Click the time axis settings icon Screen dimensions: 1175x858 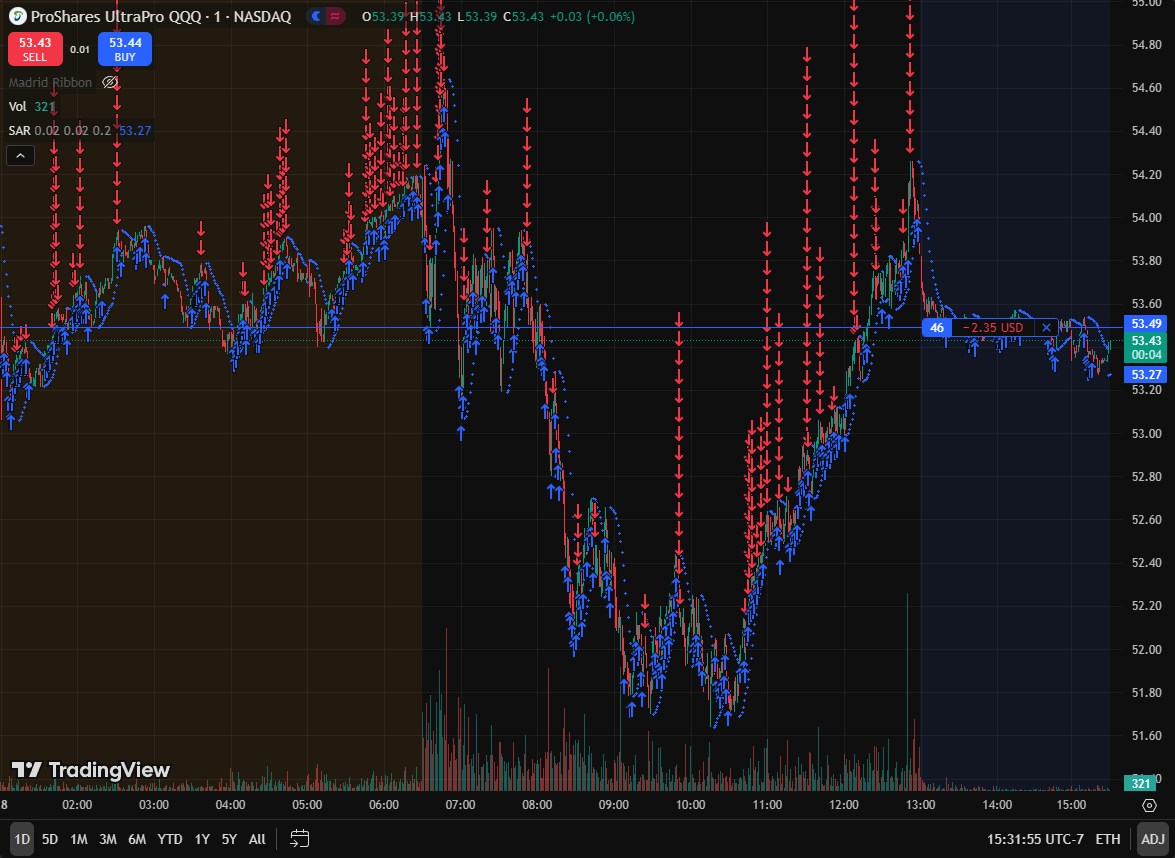tap(1149, 805)
